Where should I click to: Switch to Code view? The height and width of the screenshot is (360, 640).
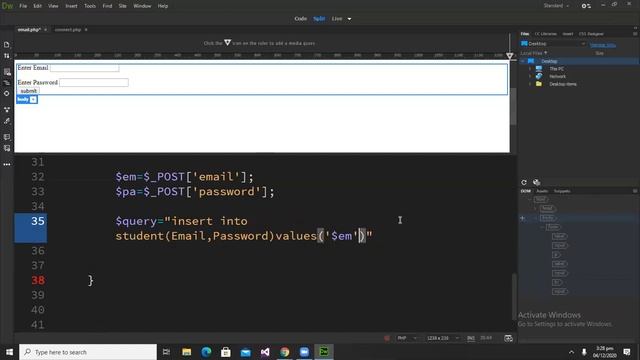[x=300, y=19]
